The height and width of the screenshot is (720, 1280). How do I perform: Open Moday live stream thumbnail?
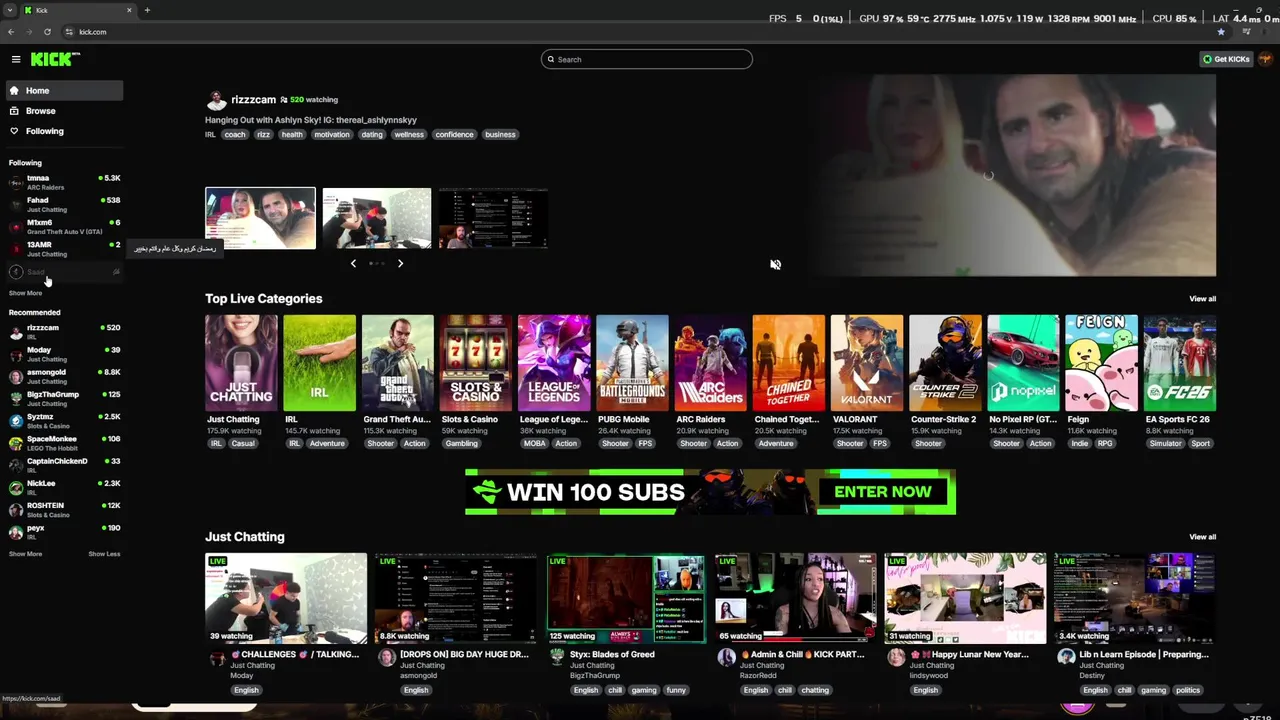(x=286, y=598)
